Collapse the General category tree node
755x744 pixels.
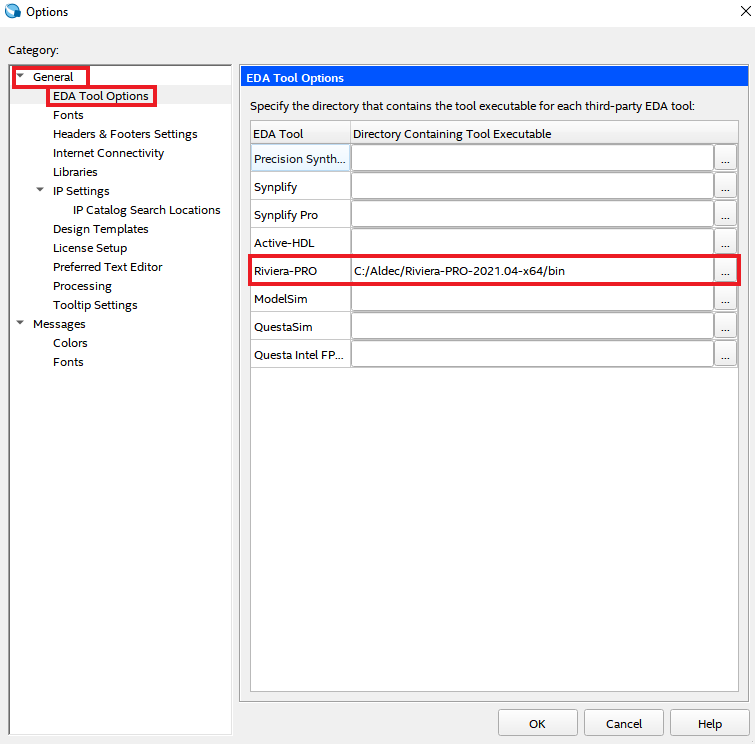pyautogui.click(x=20, y=76)
